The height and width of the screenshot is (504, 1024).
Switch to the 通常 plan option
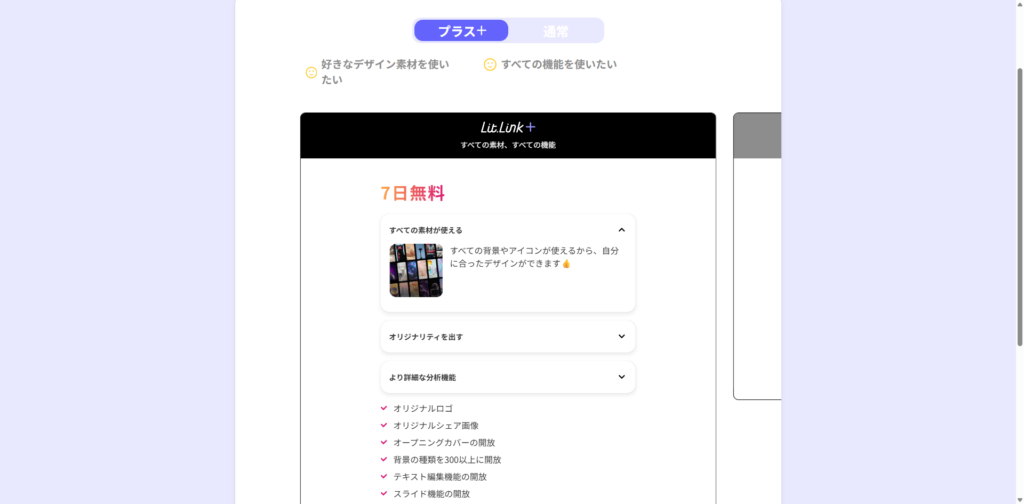[556, 31]
